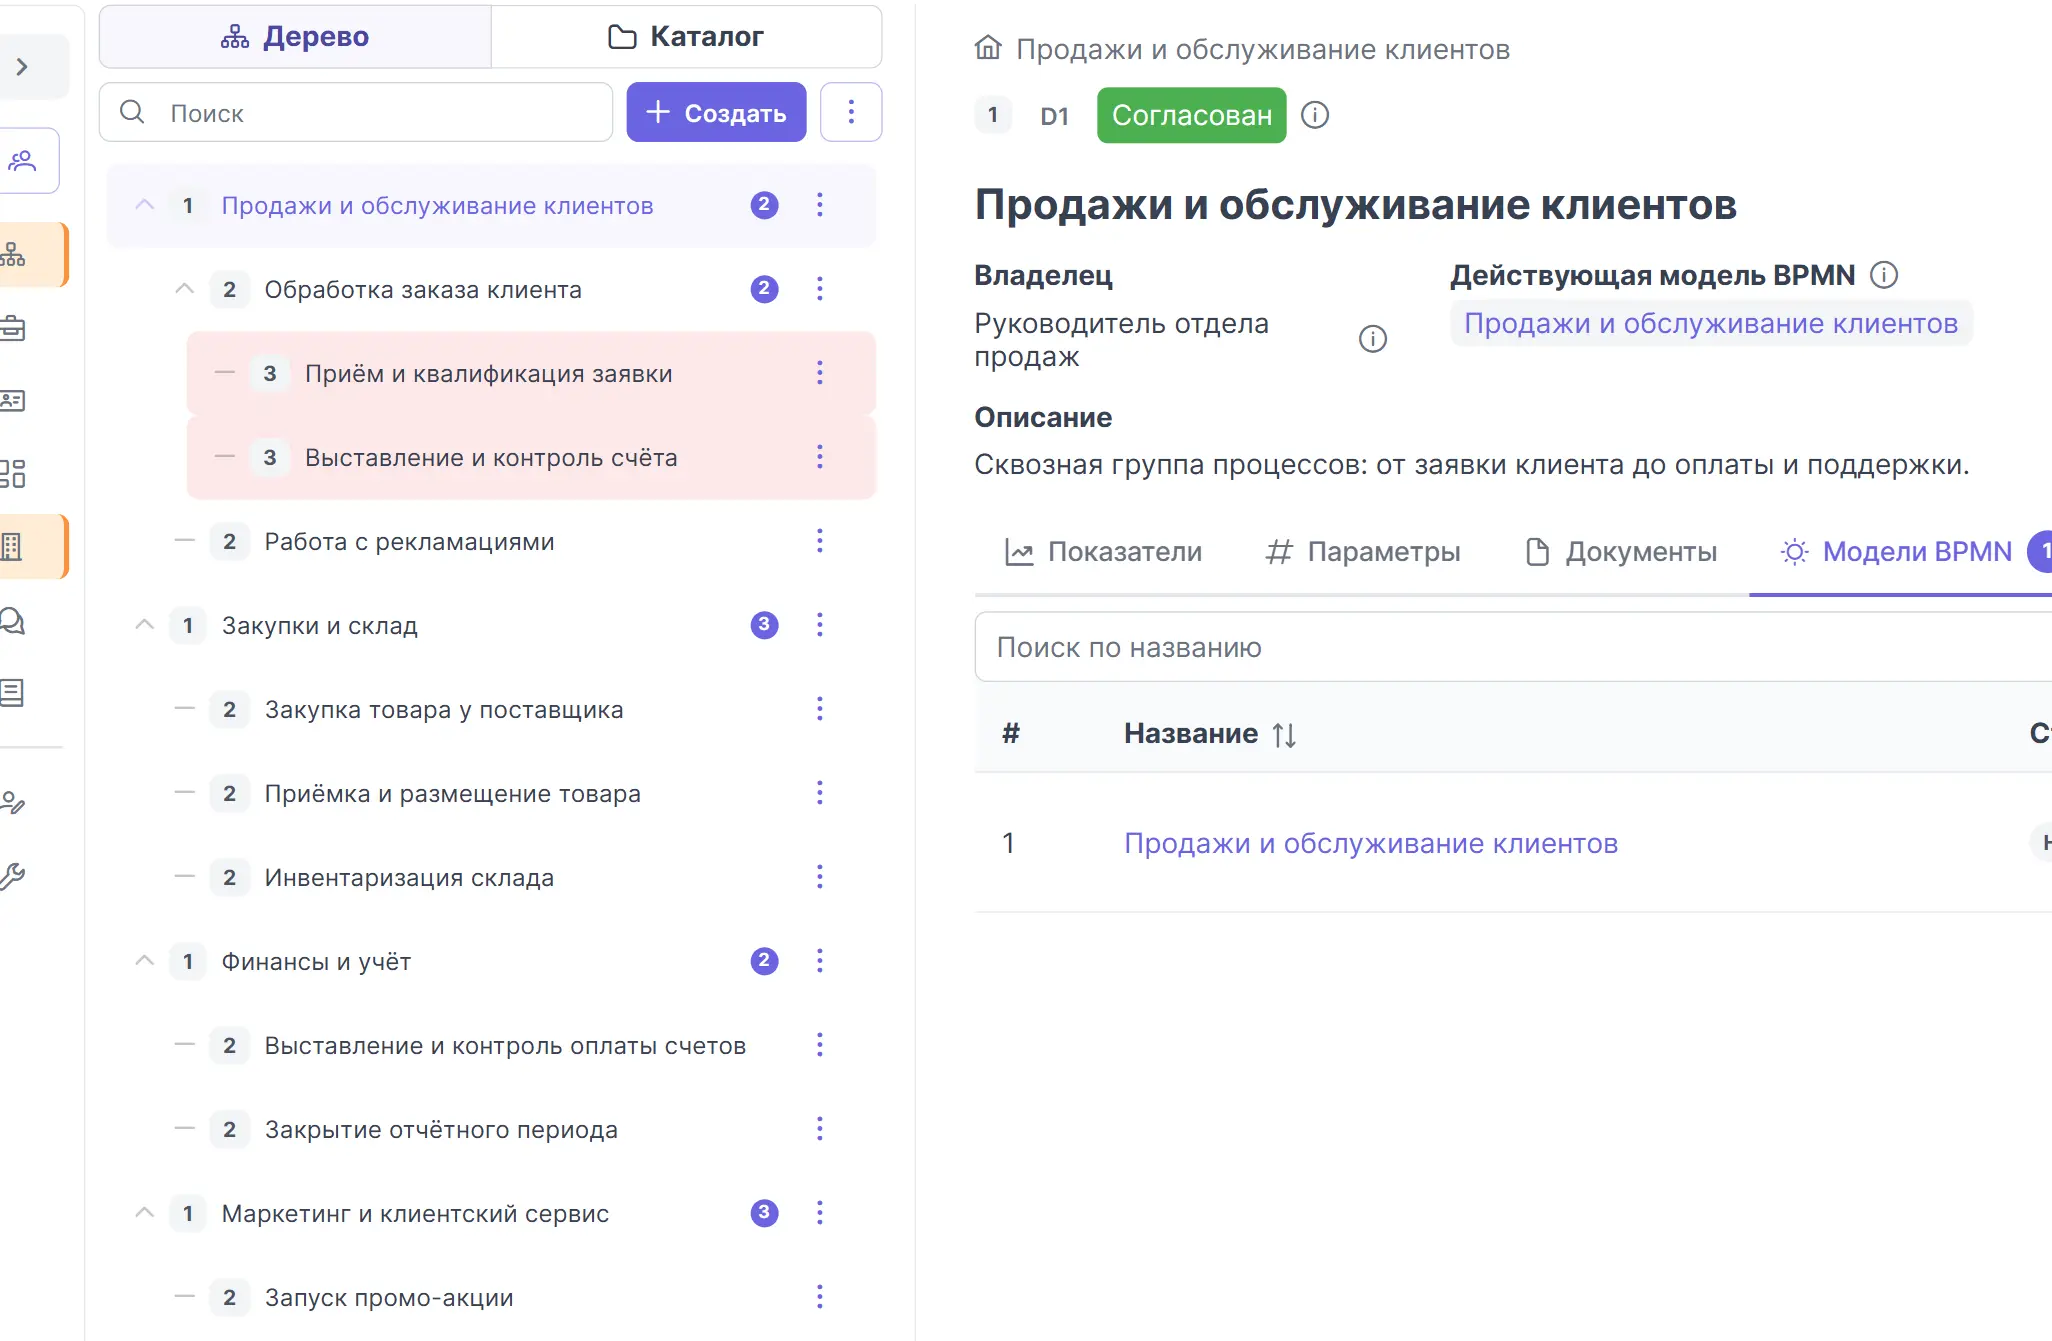Click the home icon in the breadcrumb
2052x1341 pixels.
(988, 48)
